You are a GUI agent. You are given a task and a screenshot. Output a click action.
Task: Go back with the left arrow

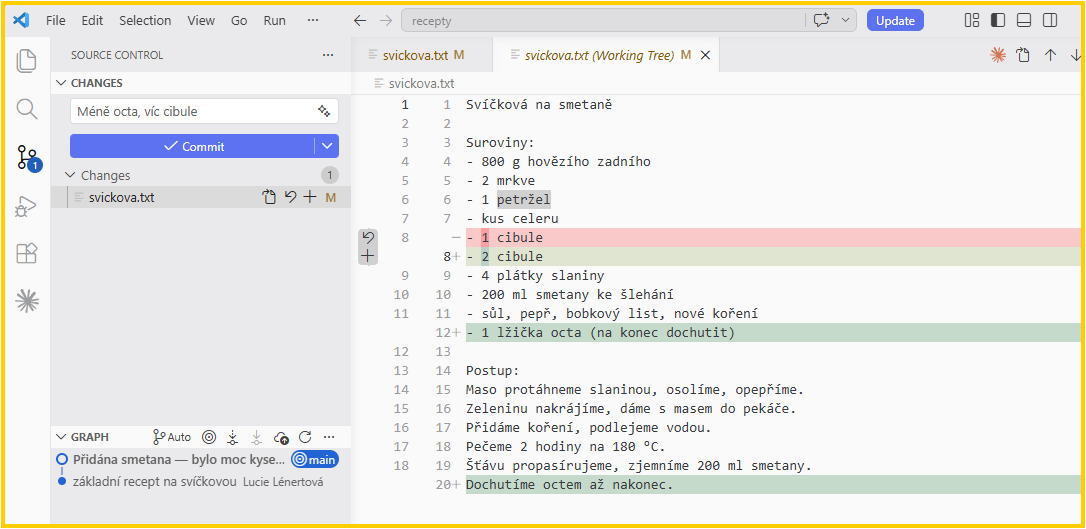tap(359, 21)
